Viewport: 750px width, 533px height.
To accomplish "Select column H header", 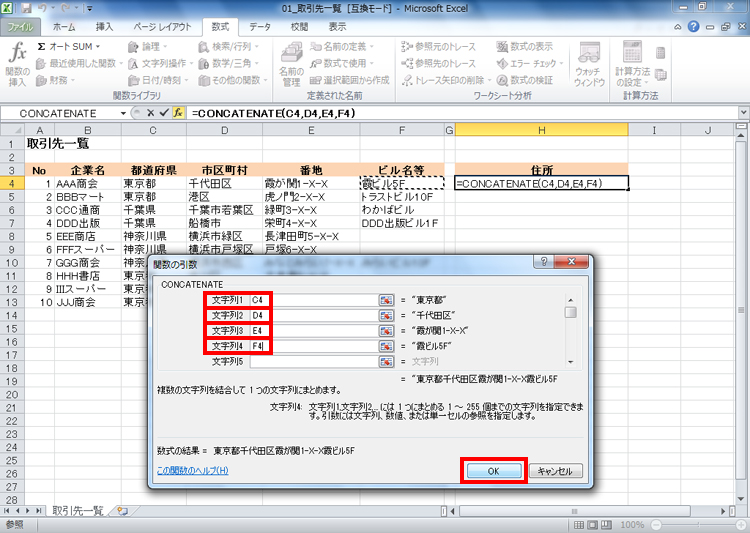I will [541, 130].
